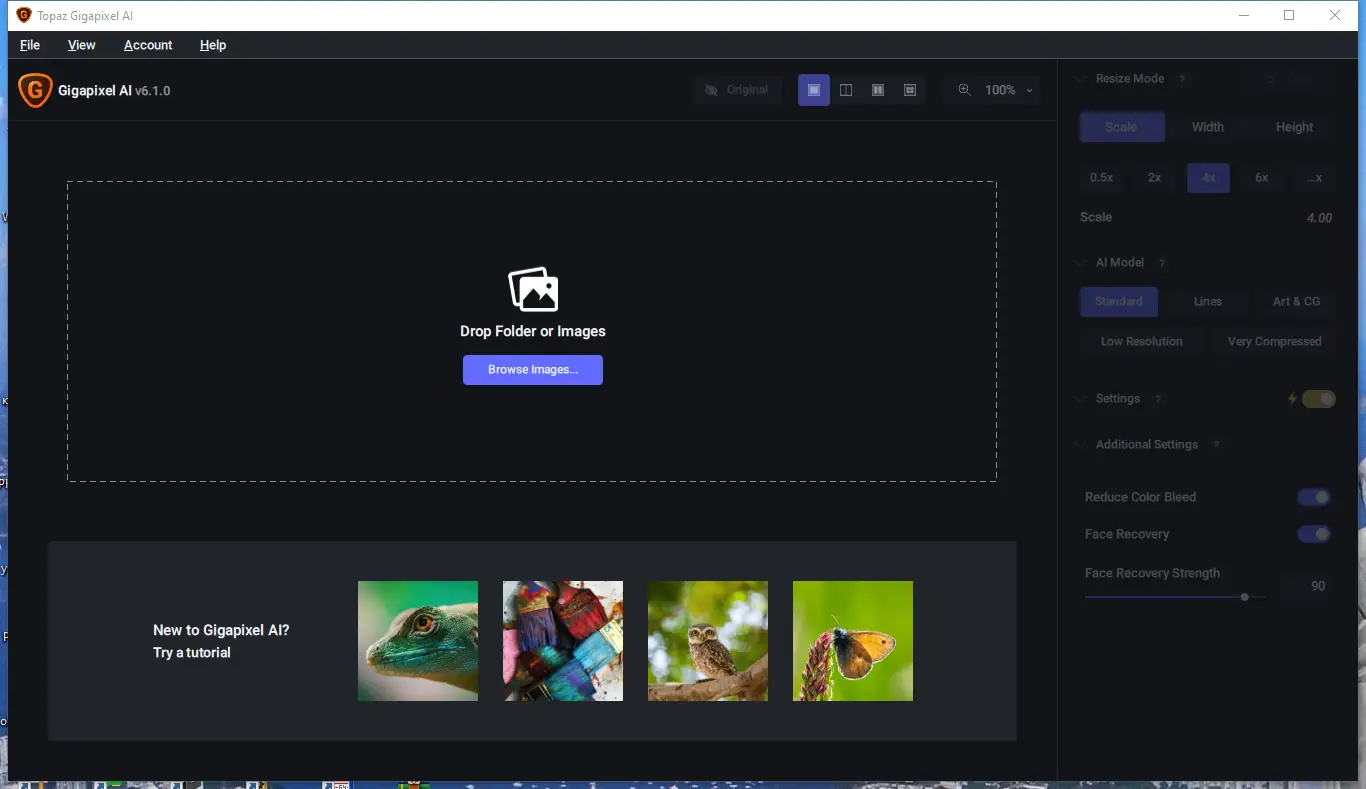
Task: Open the paint brushes tutorial thumbnail
Action: point(563,641)
